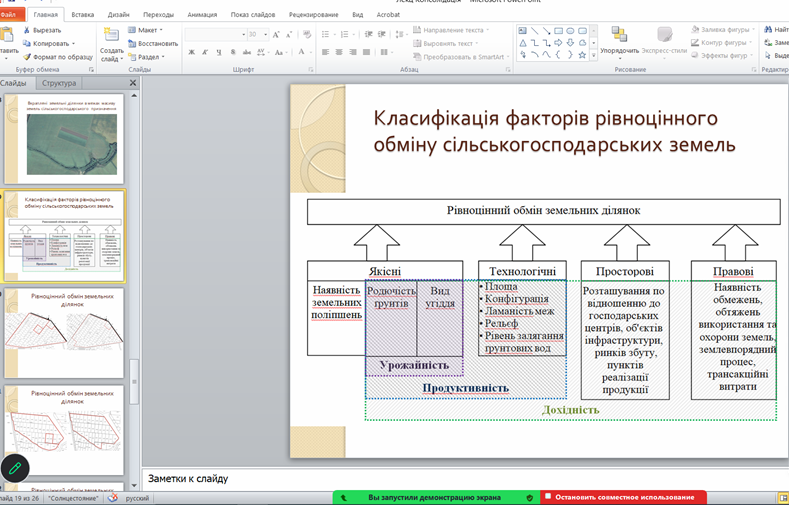Viewport: 789px width, 505px height.
Task: Open the Файл button
Action: coord(9,15)
